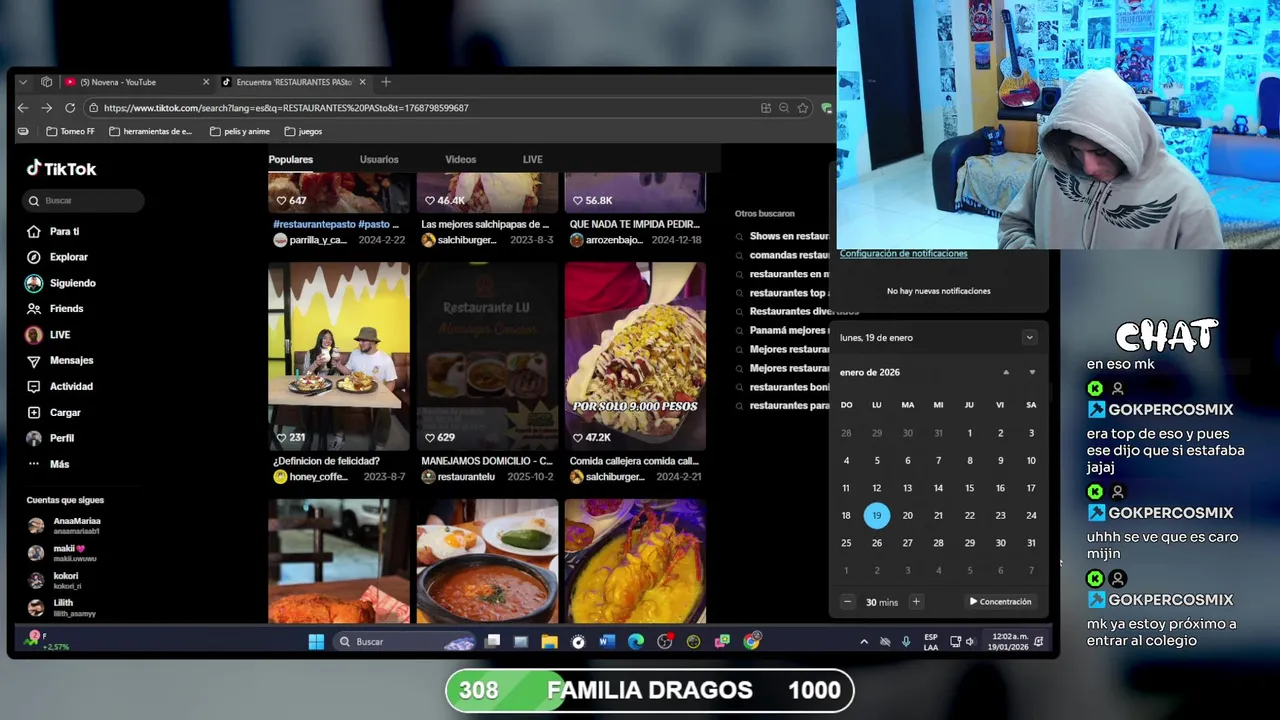Screen dimensions: 1280x720
Task: Expand tab list chevron in browser
Action: [23, 82]
